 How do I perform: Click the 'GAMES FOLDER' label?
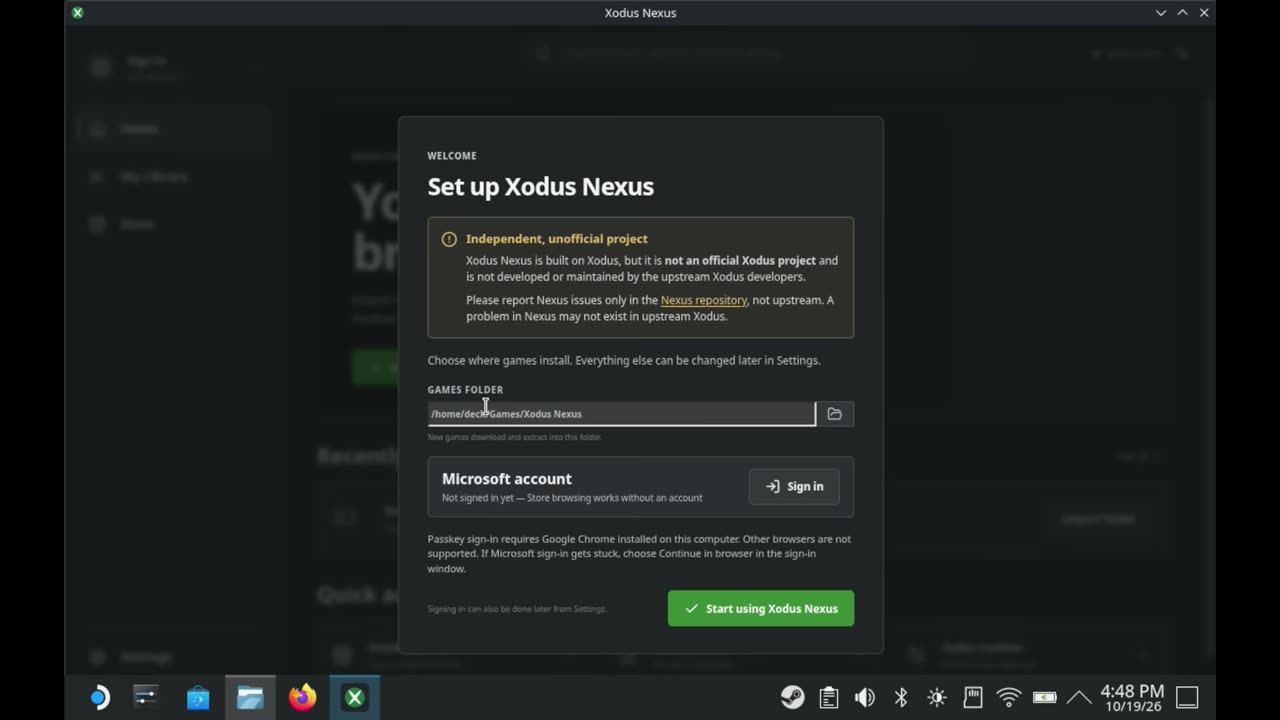point(465,390)
